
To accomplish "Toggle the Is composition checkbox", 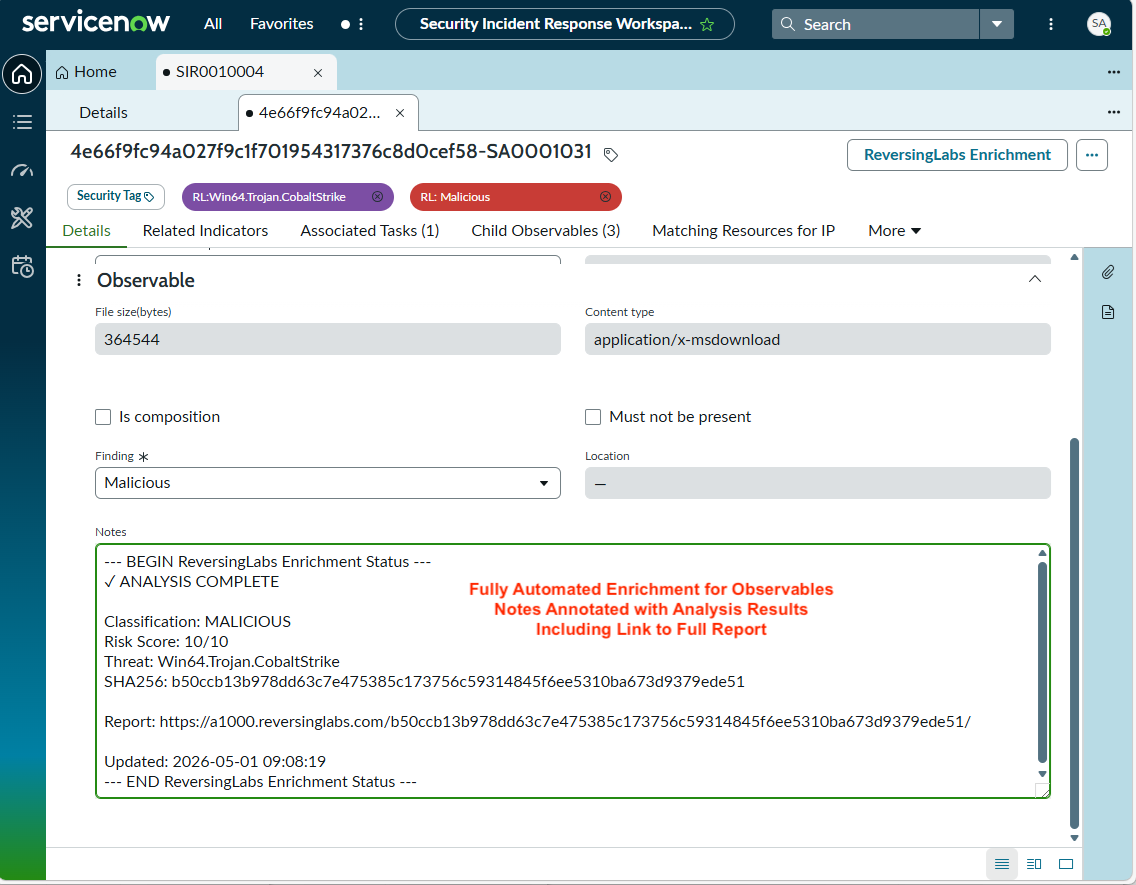I will pyautogui.click(x=103, y=417).
